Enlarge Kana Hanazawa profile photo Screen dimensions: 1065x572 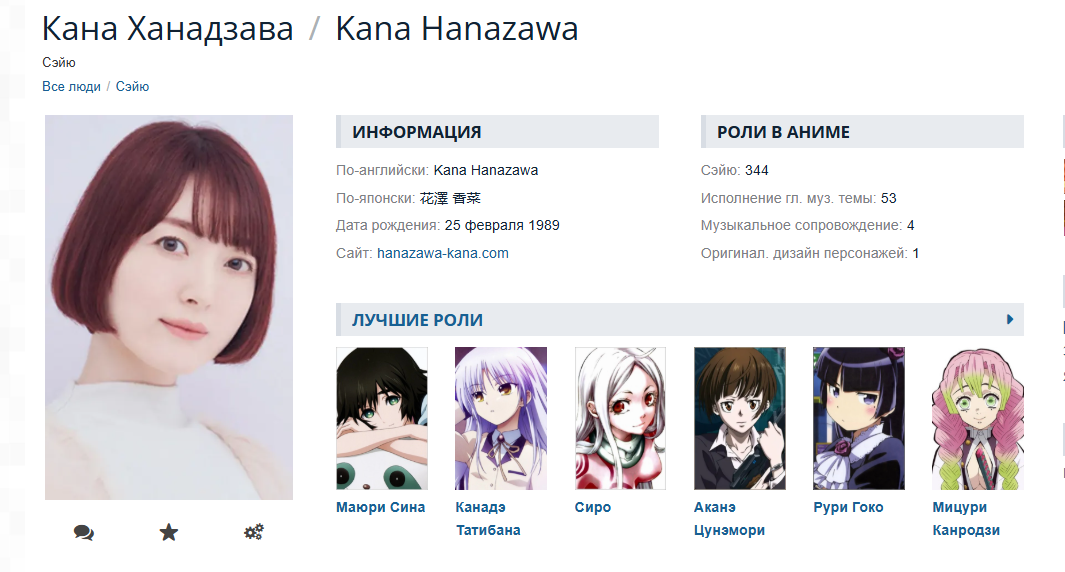point(169,307)
